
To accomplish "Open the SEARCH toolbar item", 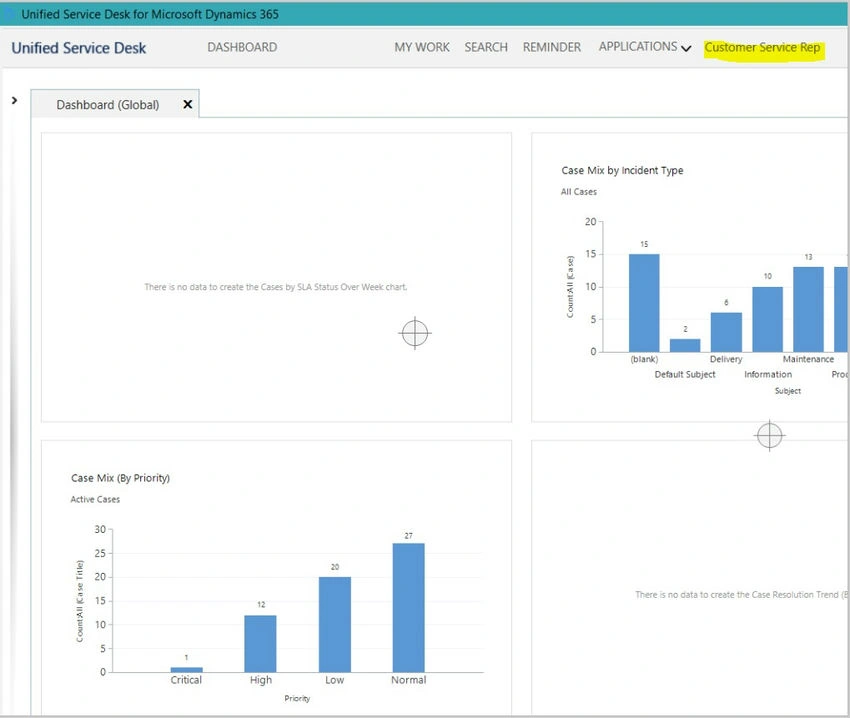I will [486, 48].
